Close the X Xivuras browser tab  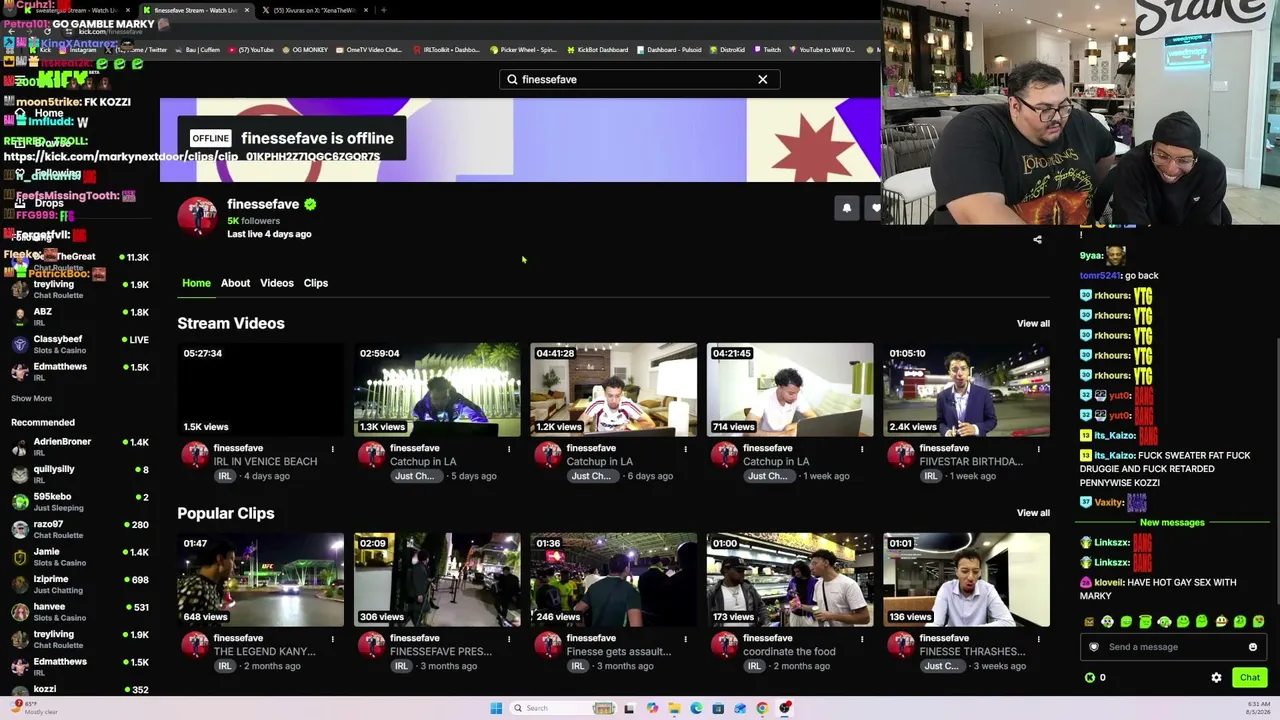(366, 10)
